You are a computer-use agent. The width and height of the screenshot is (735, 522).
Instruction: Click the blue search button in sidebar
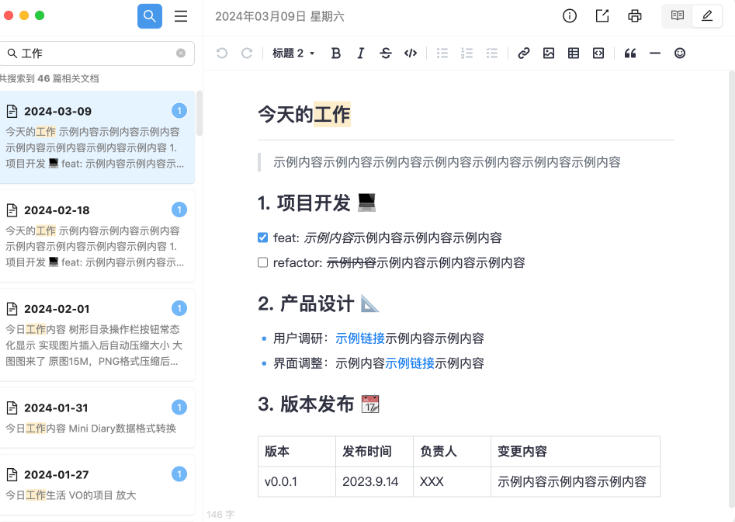point(150,16)
